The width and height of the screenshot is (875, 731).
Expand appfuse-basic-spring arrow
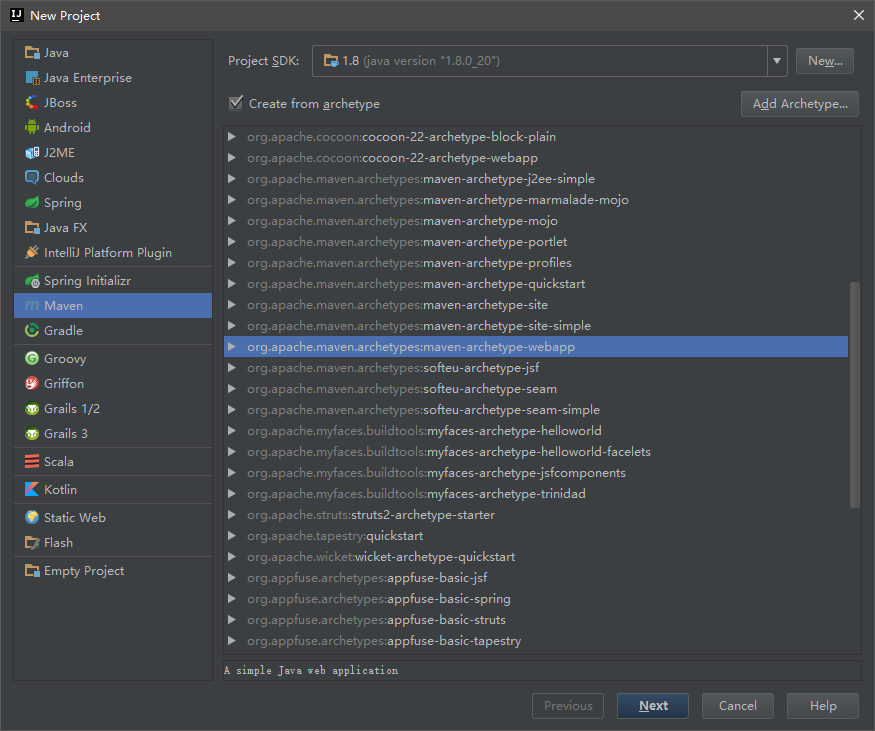(x=232, y=599)
